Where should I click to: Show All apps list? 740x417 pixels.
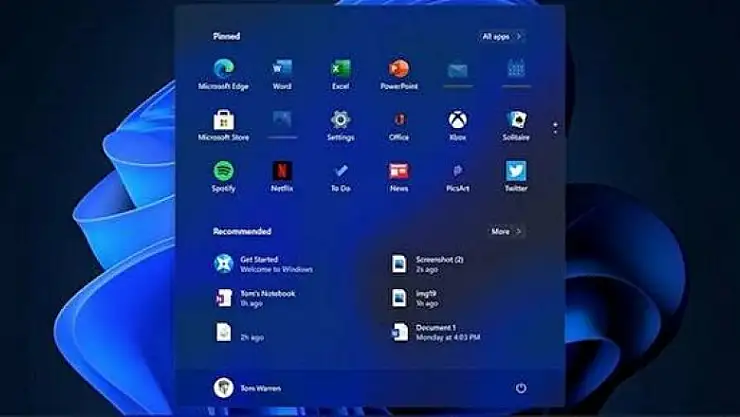click(502, 36)
